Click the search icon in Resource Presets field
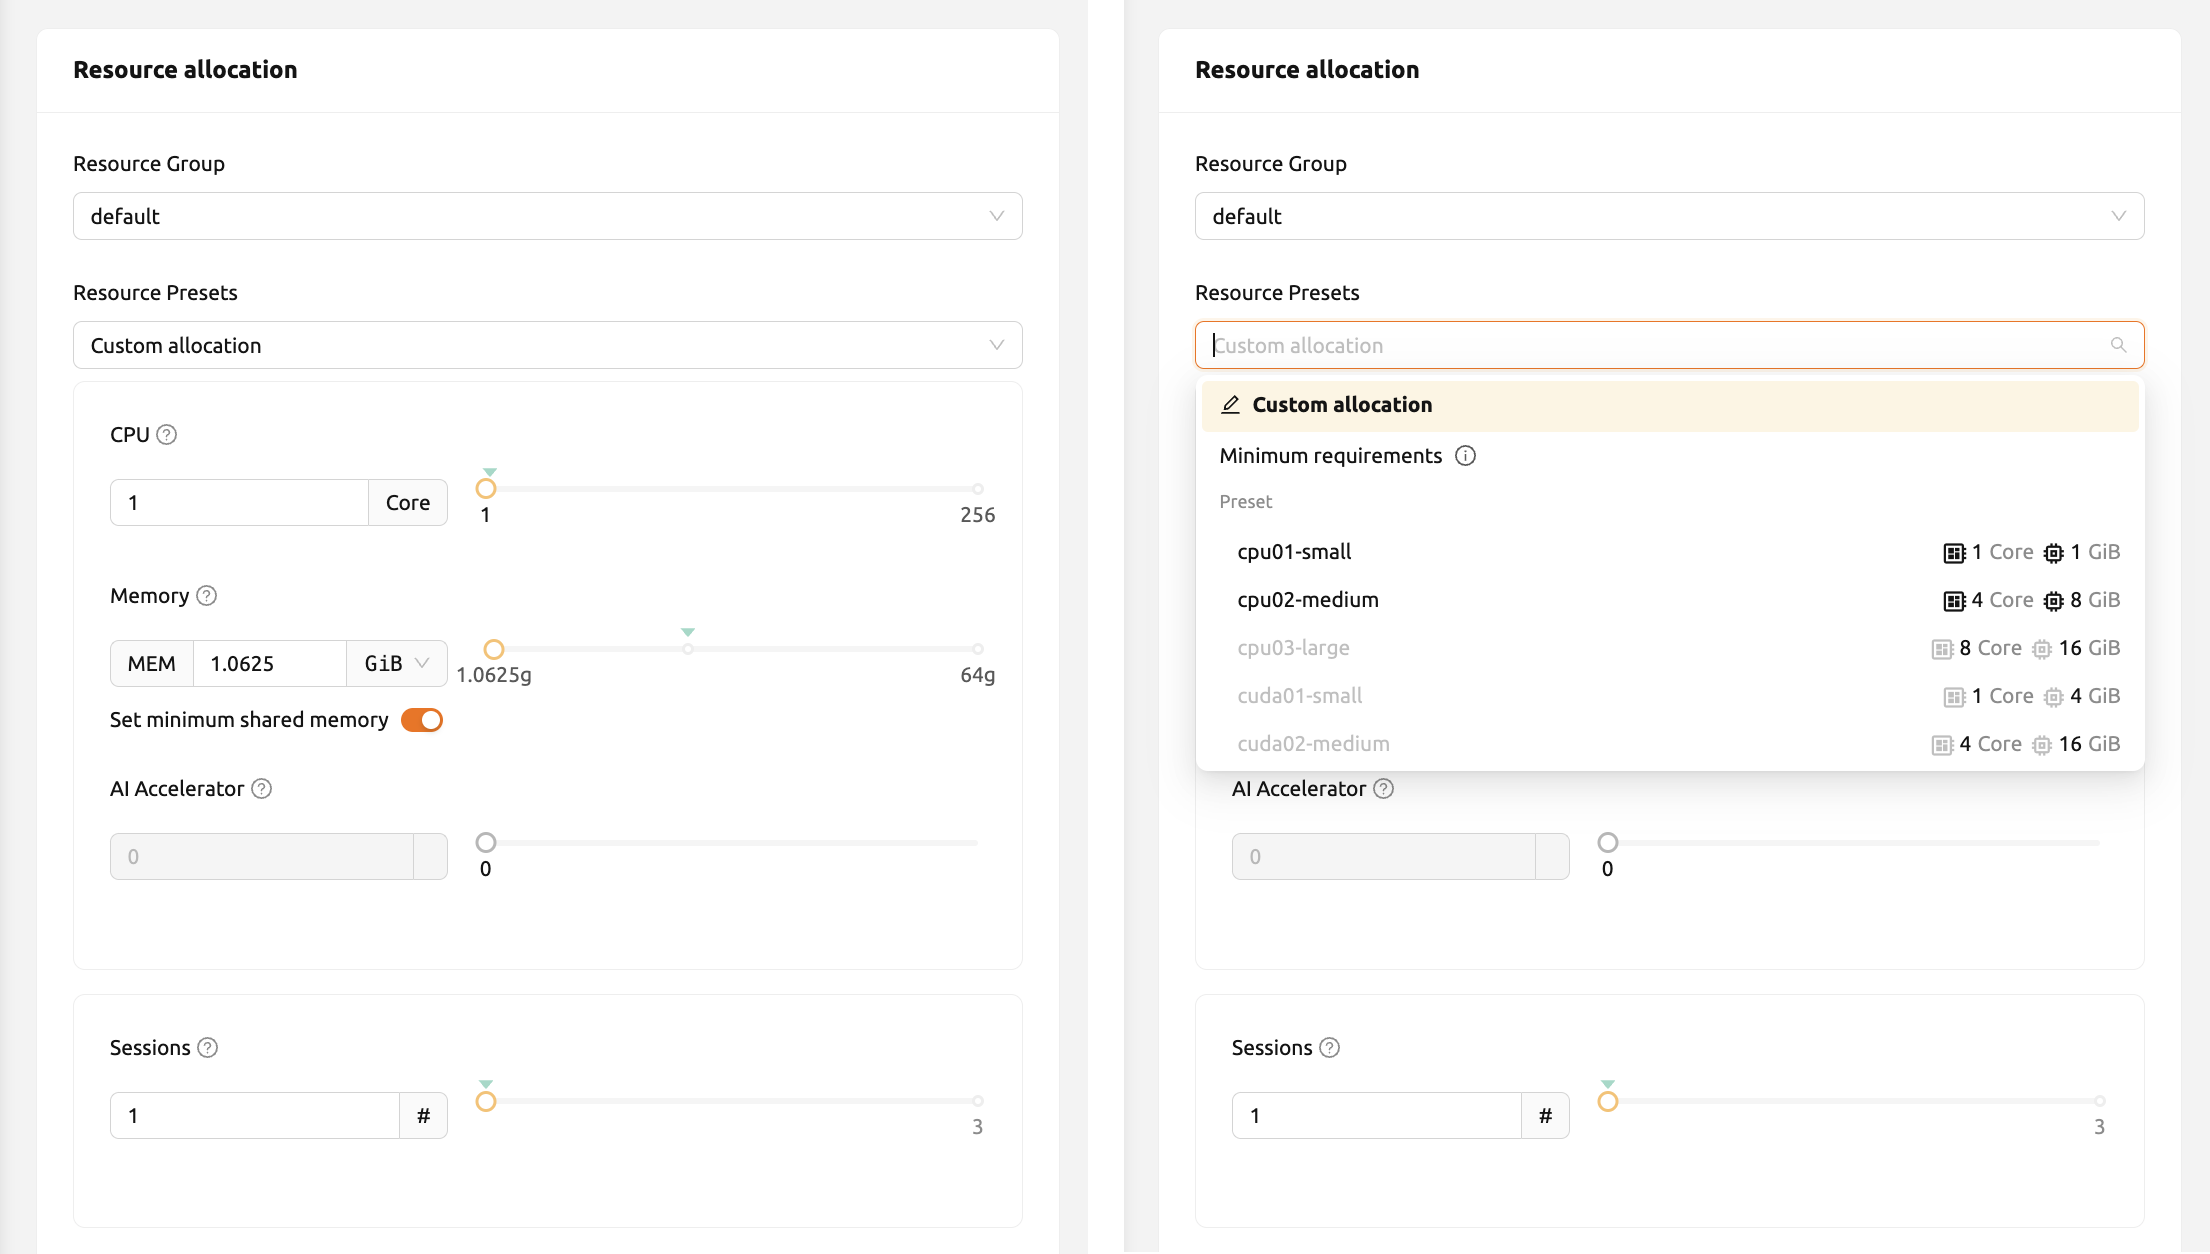2210x1254 pixels. [2118, 345]
